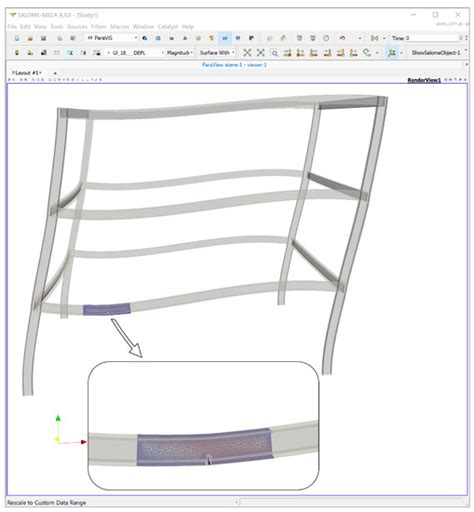Open the Tools menu
The image size is (474, 512).
pos(57,27)
